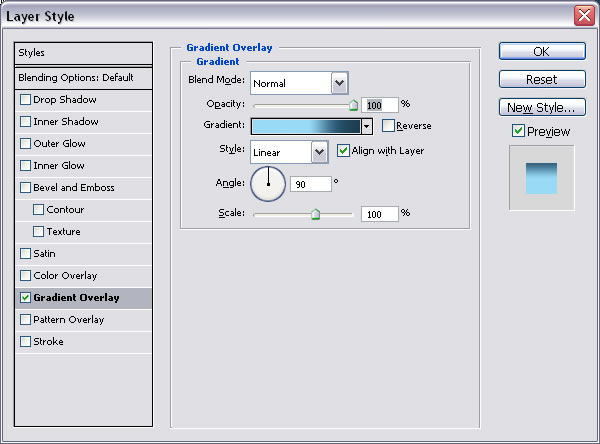Open the Blend Mode dropdown
The width and height of the screenshot is (600, 444).
[x=339, y=83]
